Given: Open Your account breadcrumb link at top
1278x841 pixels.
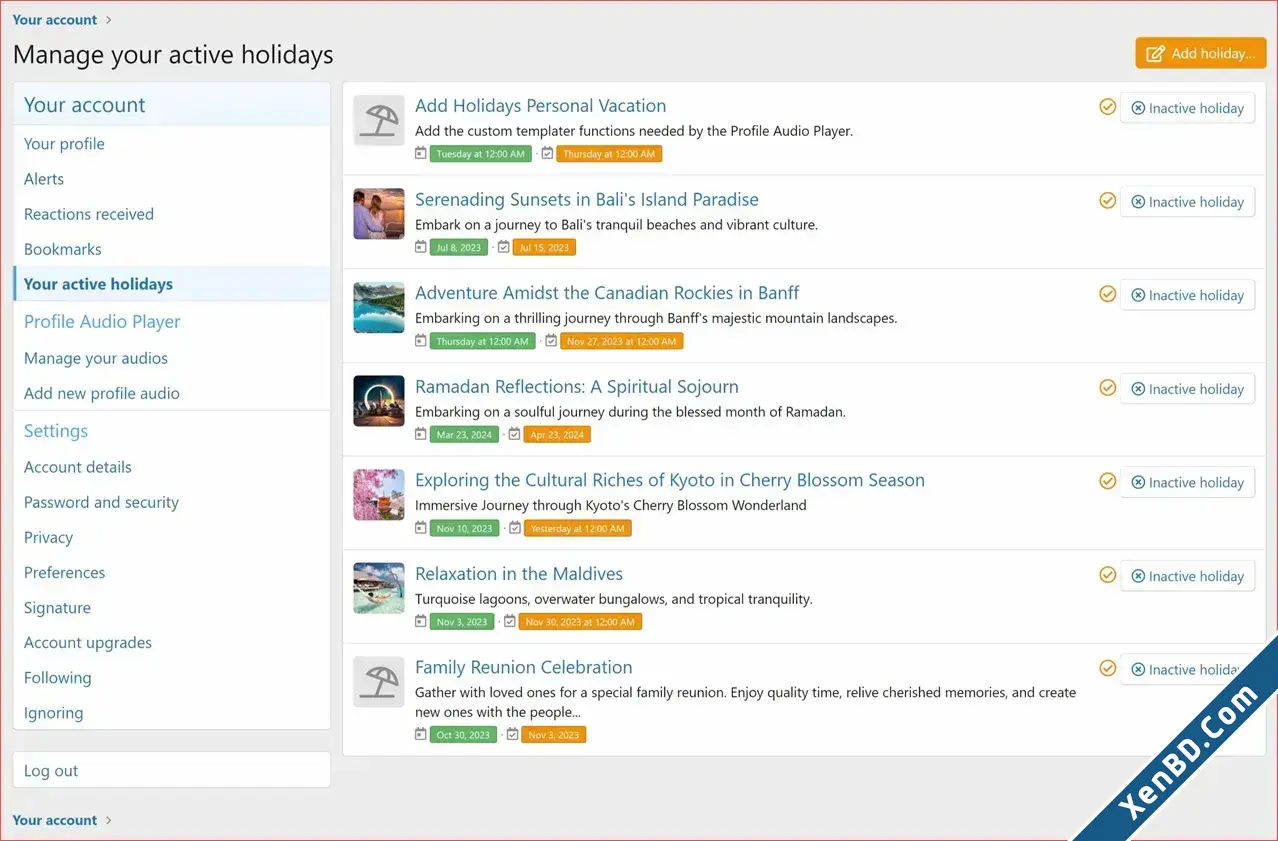Looking at the screenshot, I should click(55, 20).
